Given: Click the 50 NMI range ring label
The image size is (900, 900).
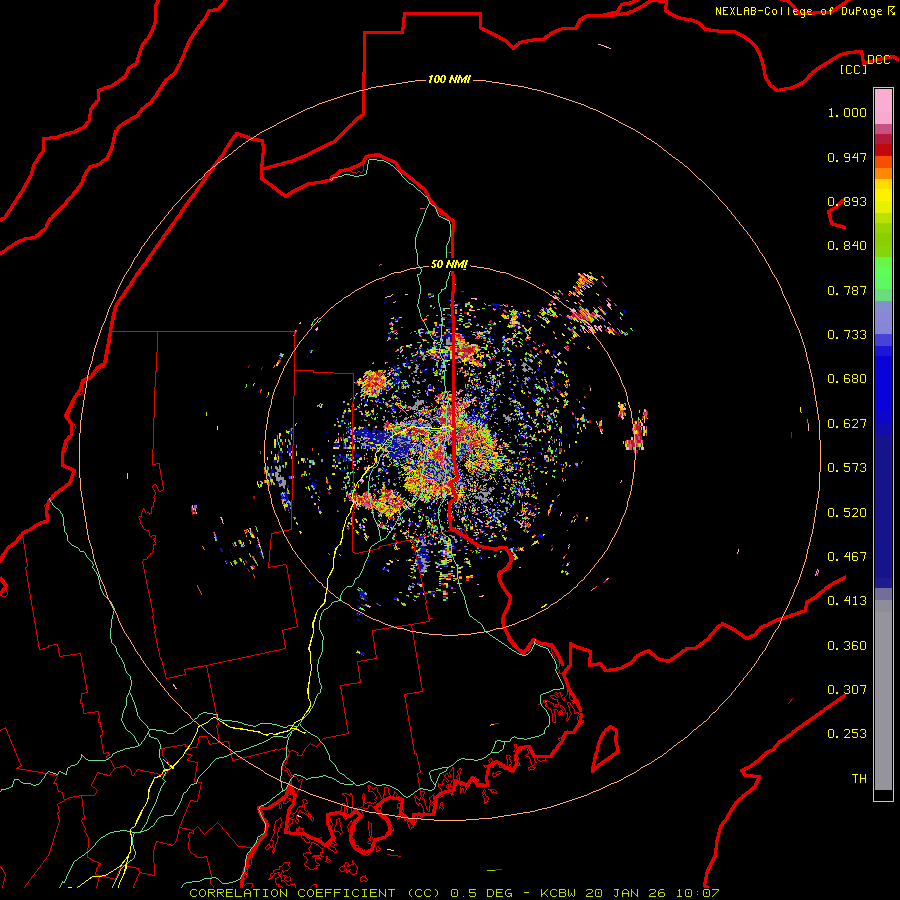Looking at the screenshot, I should pyautogui.click(x=449, y=264).
